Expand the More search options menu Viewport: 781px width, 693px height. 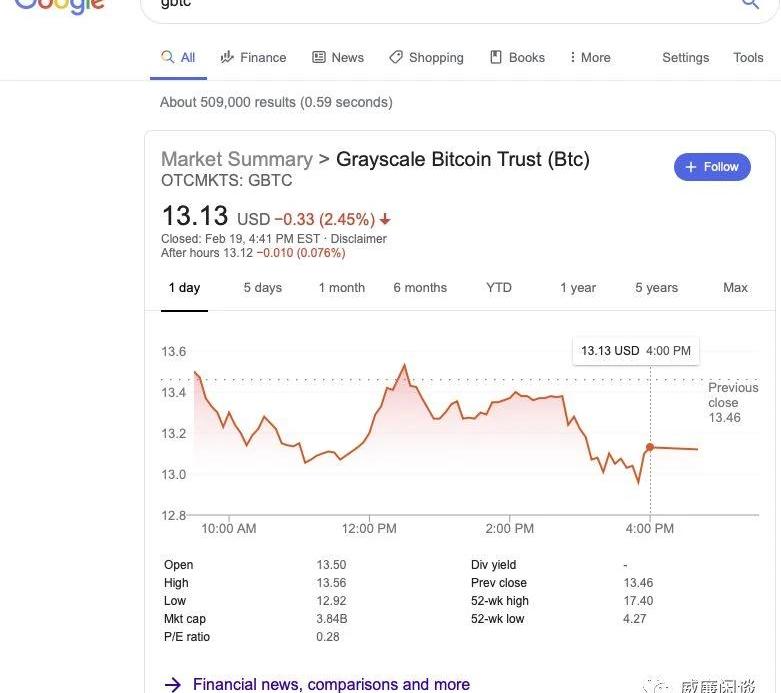[589, 57]
